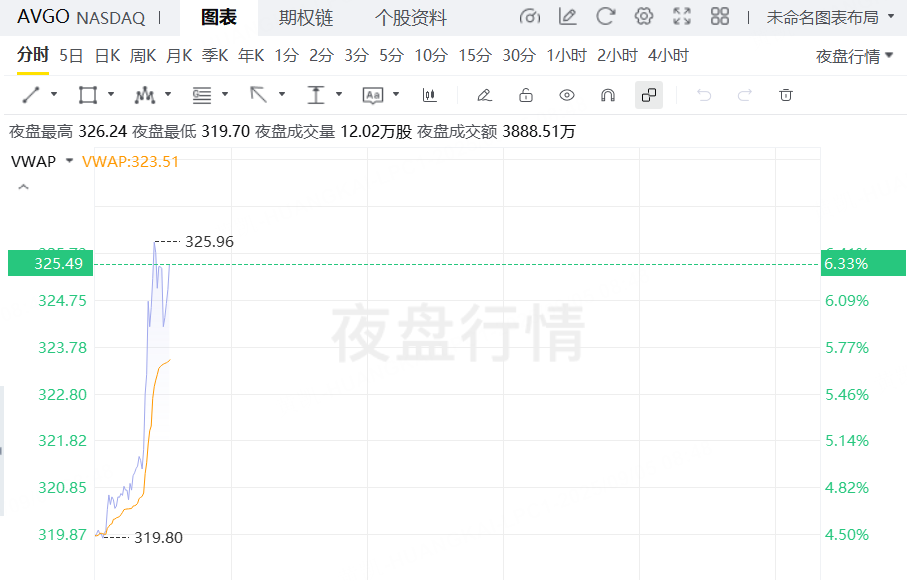Click the 325.49 current price label

(51, 264)
